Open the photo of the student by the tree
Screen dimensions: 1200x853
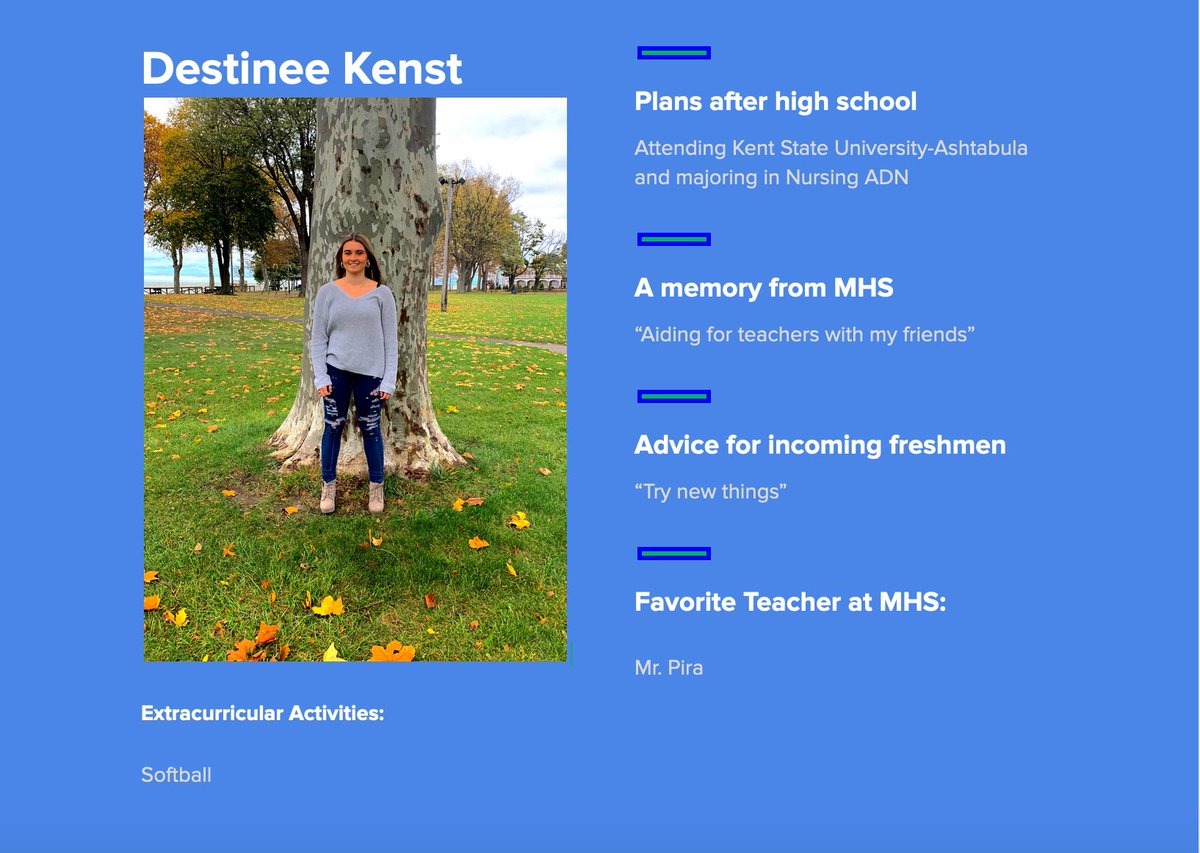355,379
